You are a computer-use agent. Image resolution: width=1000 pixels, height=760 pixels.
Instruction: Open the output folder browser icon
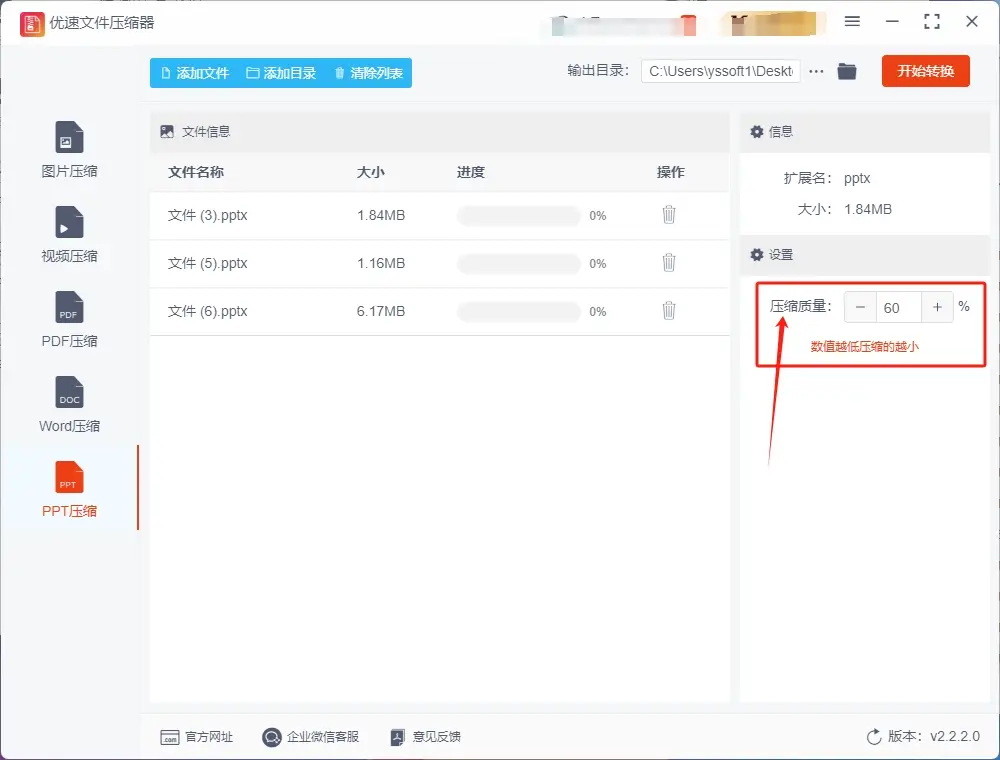click(x=846, y=71)
